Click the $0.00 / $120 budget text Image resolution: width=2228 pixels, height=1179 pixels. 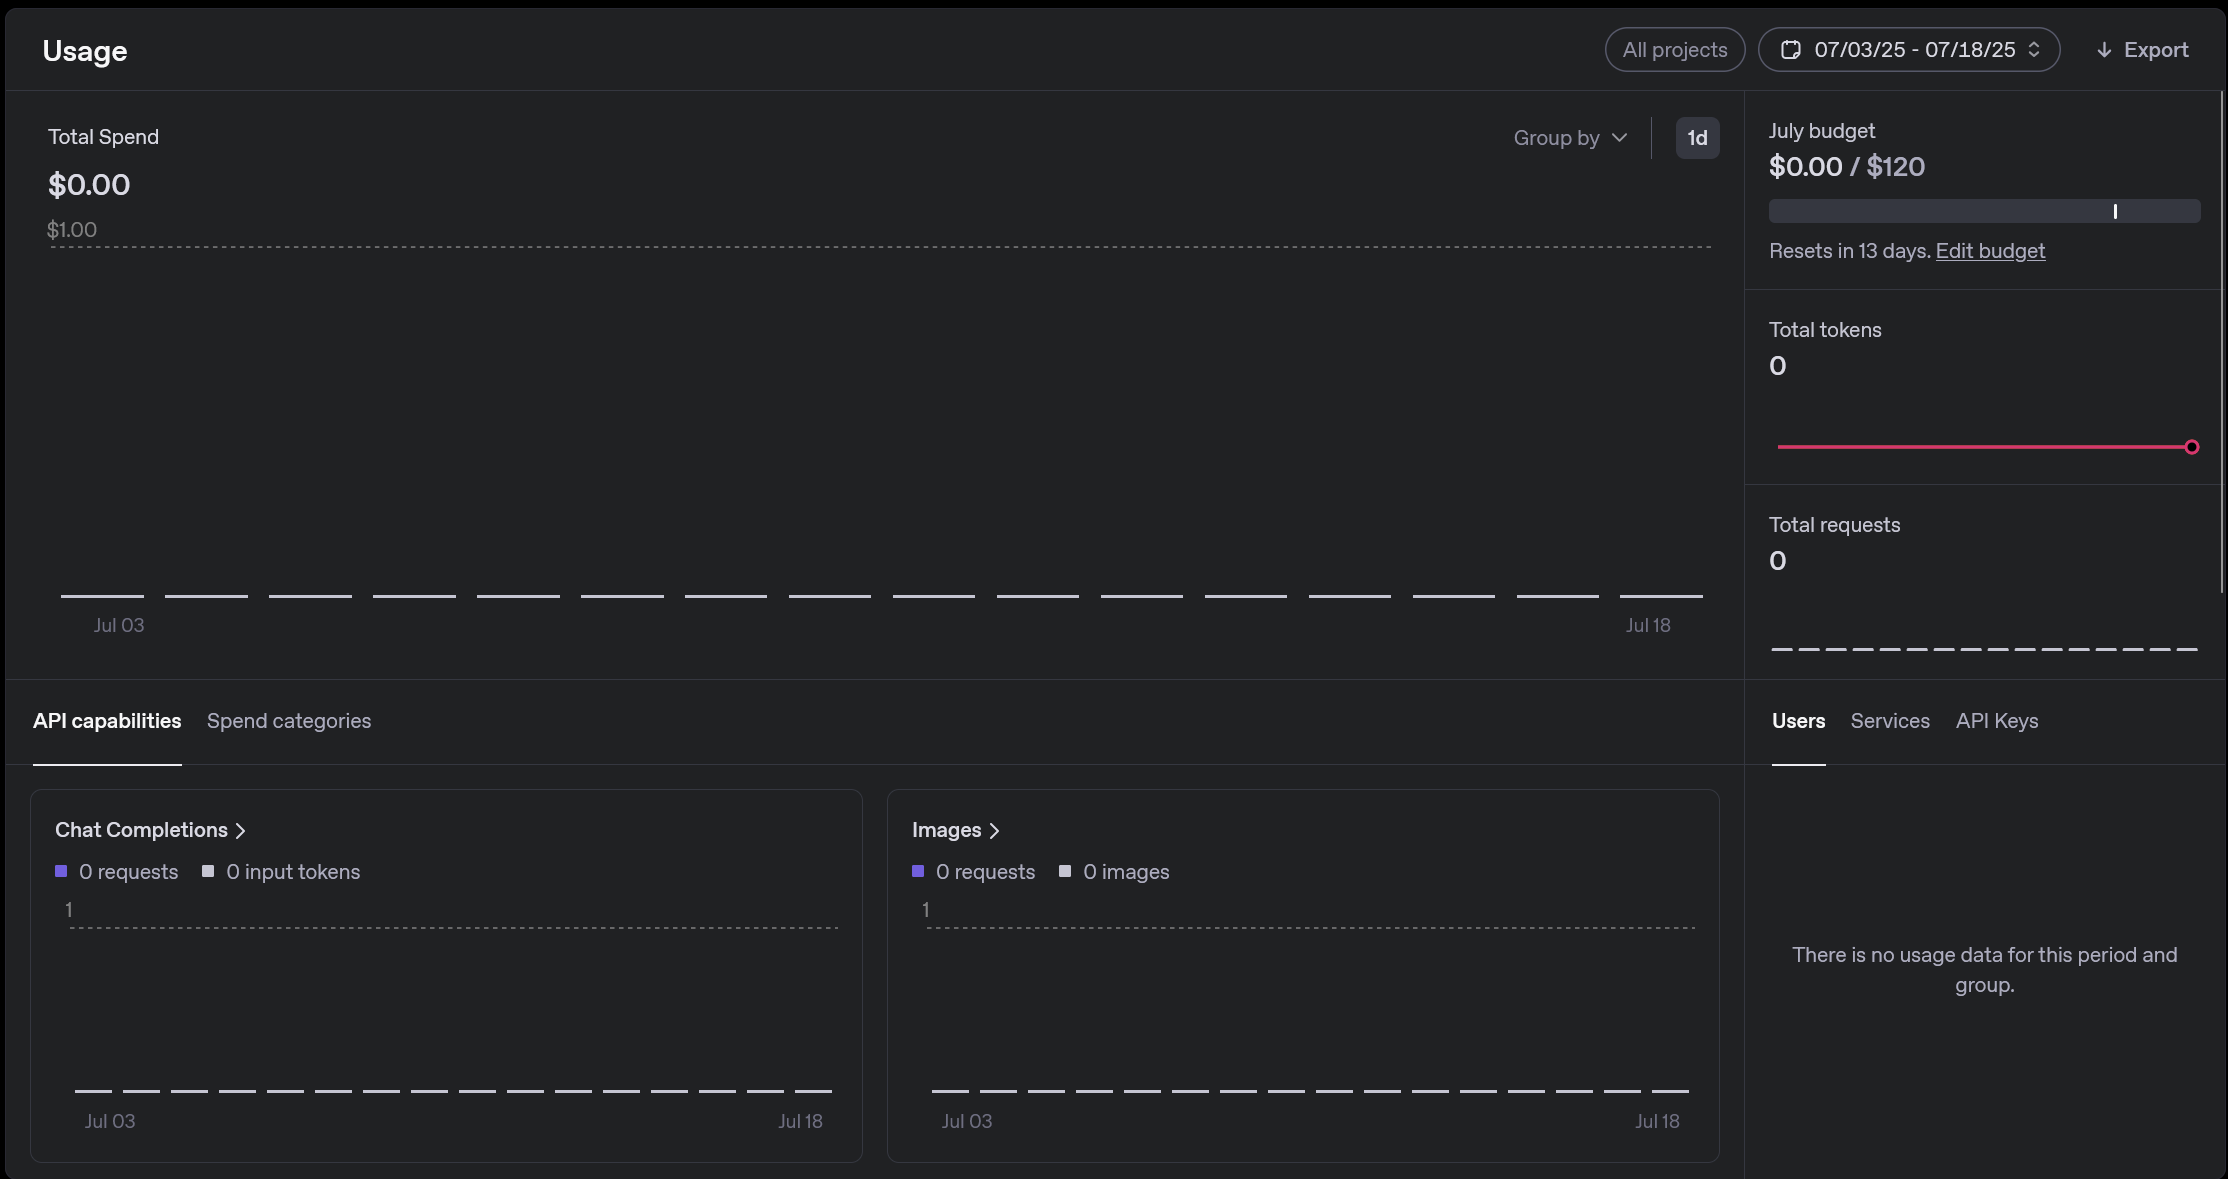[1847, 167]
